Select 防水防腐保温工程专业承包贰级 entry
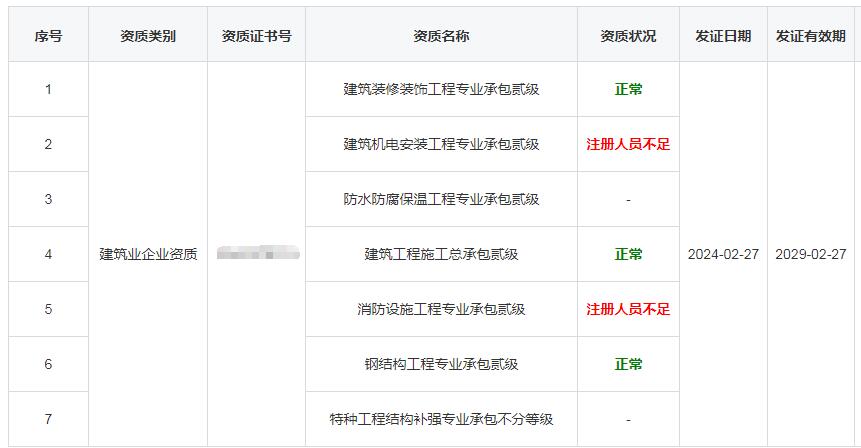 pyautogui.click(x=441, y=199)
